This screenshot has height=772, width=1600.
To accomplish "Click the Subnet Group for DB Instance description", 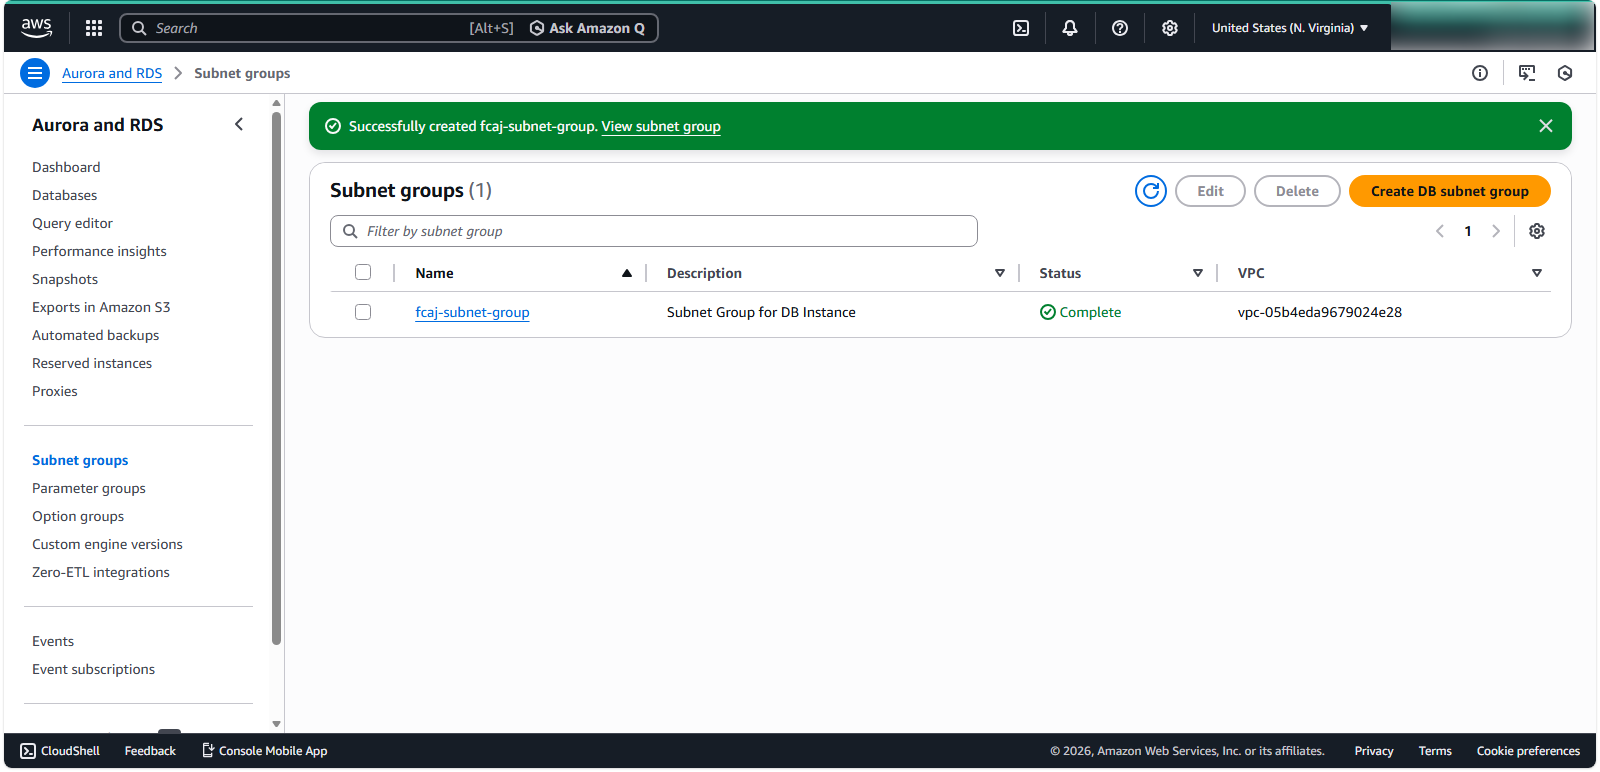I will pos(761,312).
